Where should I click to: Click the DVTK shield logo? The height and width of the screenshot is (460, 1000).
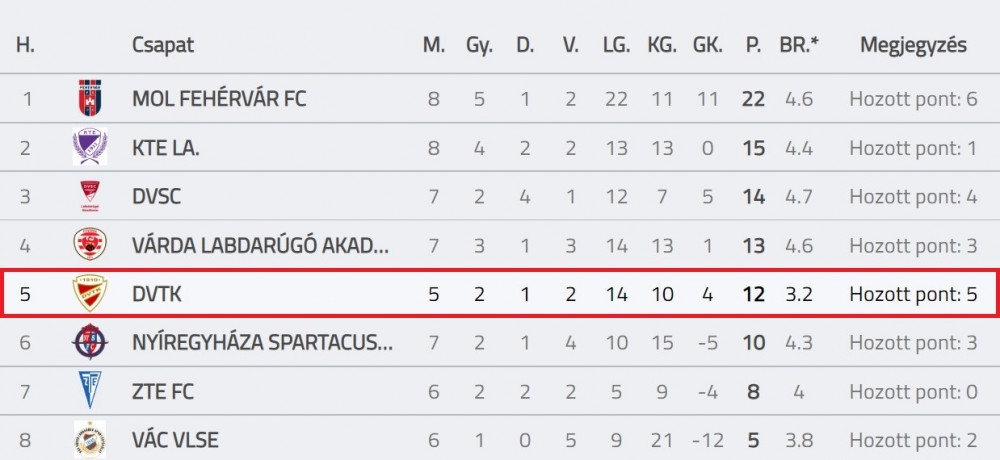click(x=90, y=293)
